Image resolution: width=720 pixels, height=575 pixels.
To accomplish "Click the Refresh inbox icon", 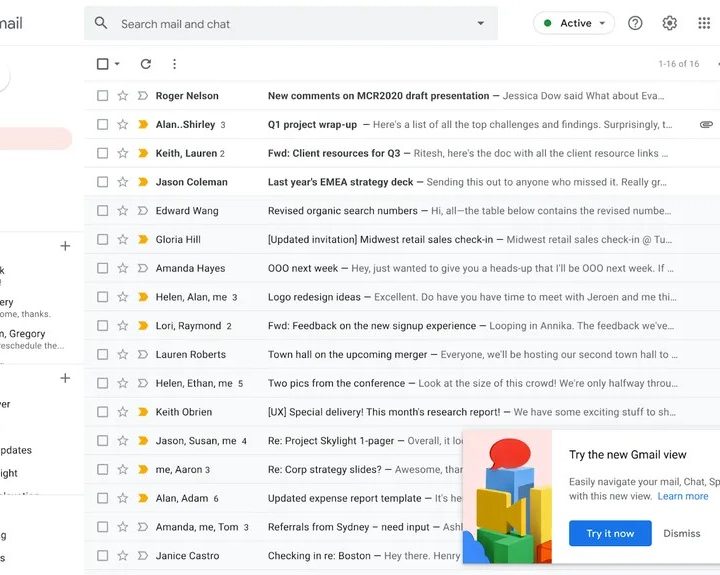I will coord(146,64).
